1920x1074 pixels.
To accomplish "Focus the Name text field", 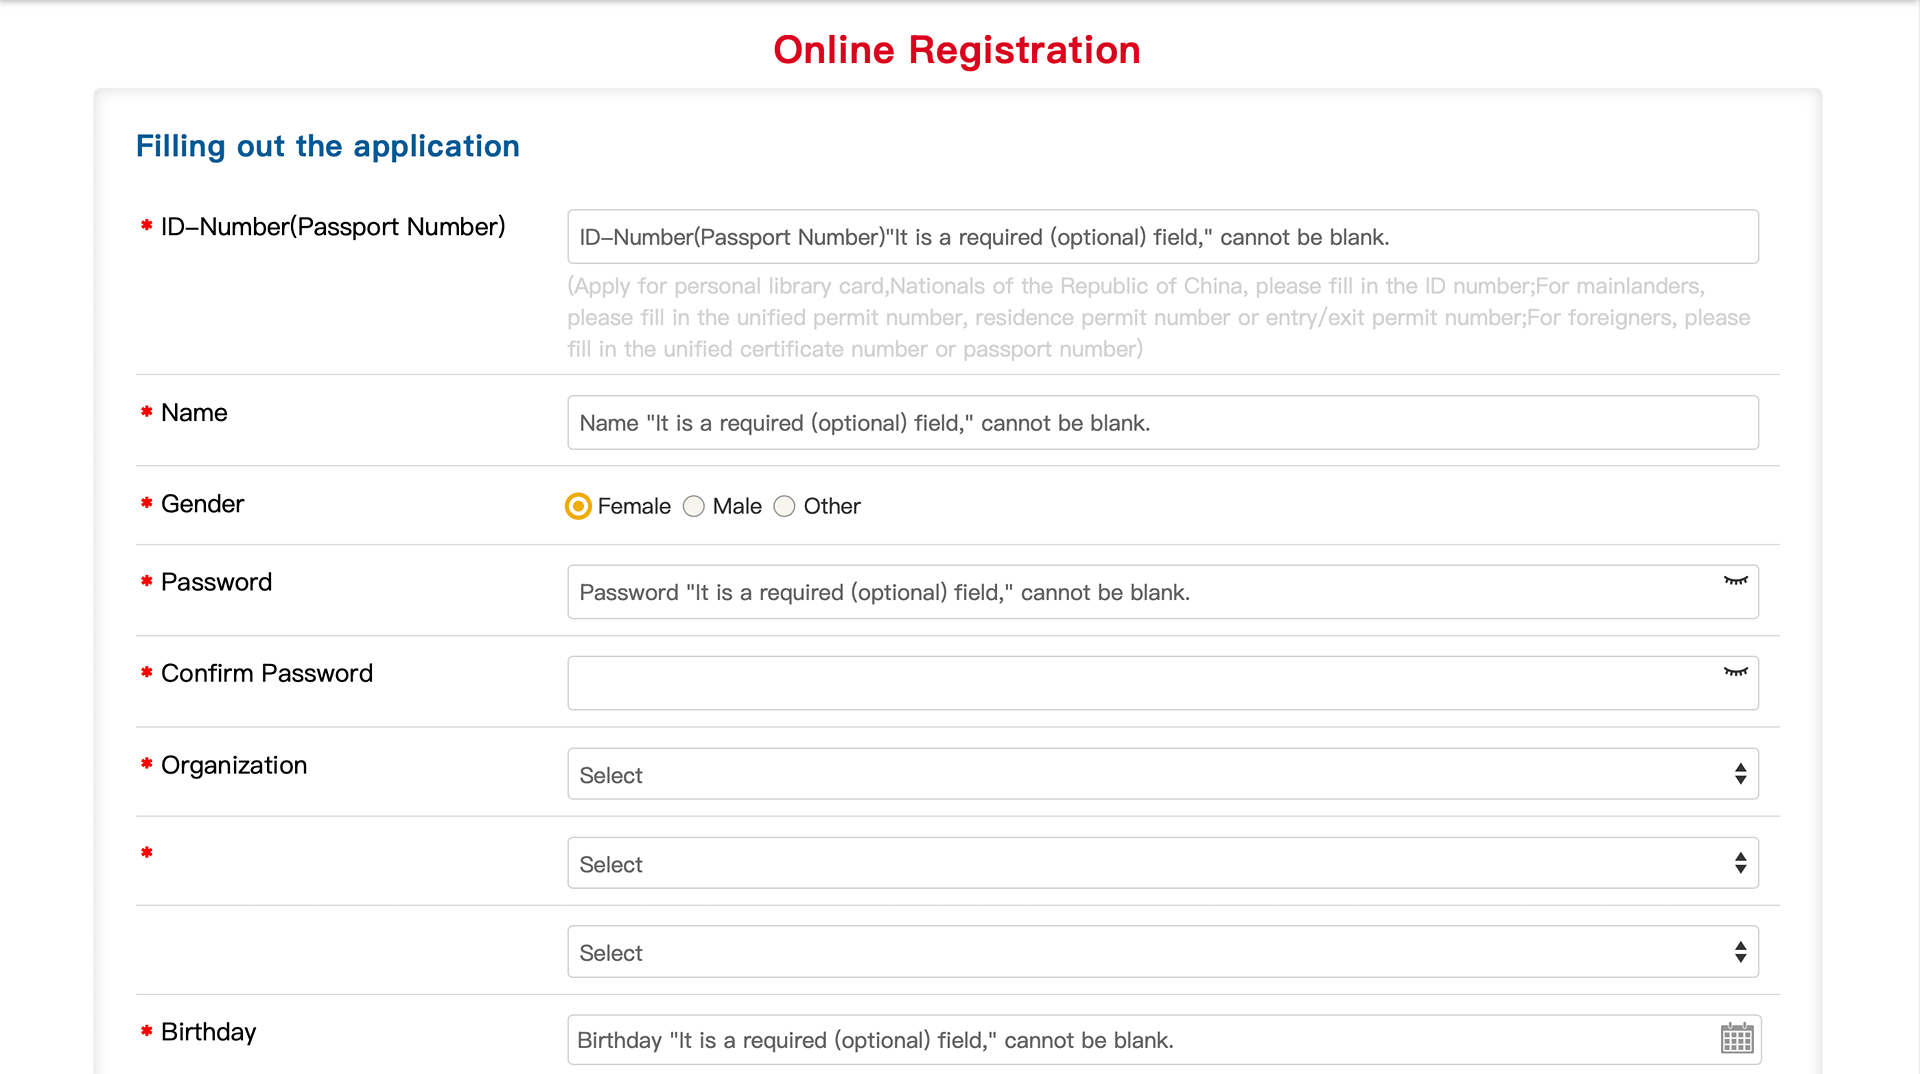I will (x=1162, y=423).
